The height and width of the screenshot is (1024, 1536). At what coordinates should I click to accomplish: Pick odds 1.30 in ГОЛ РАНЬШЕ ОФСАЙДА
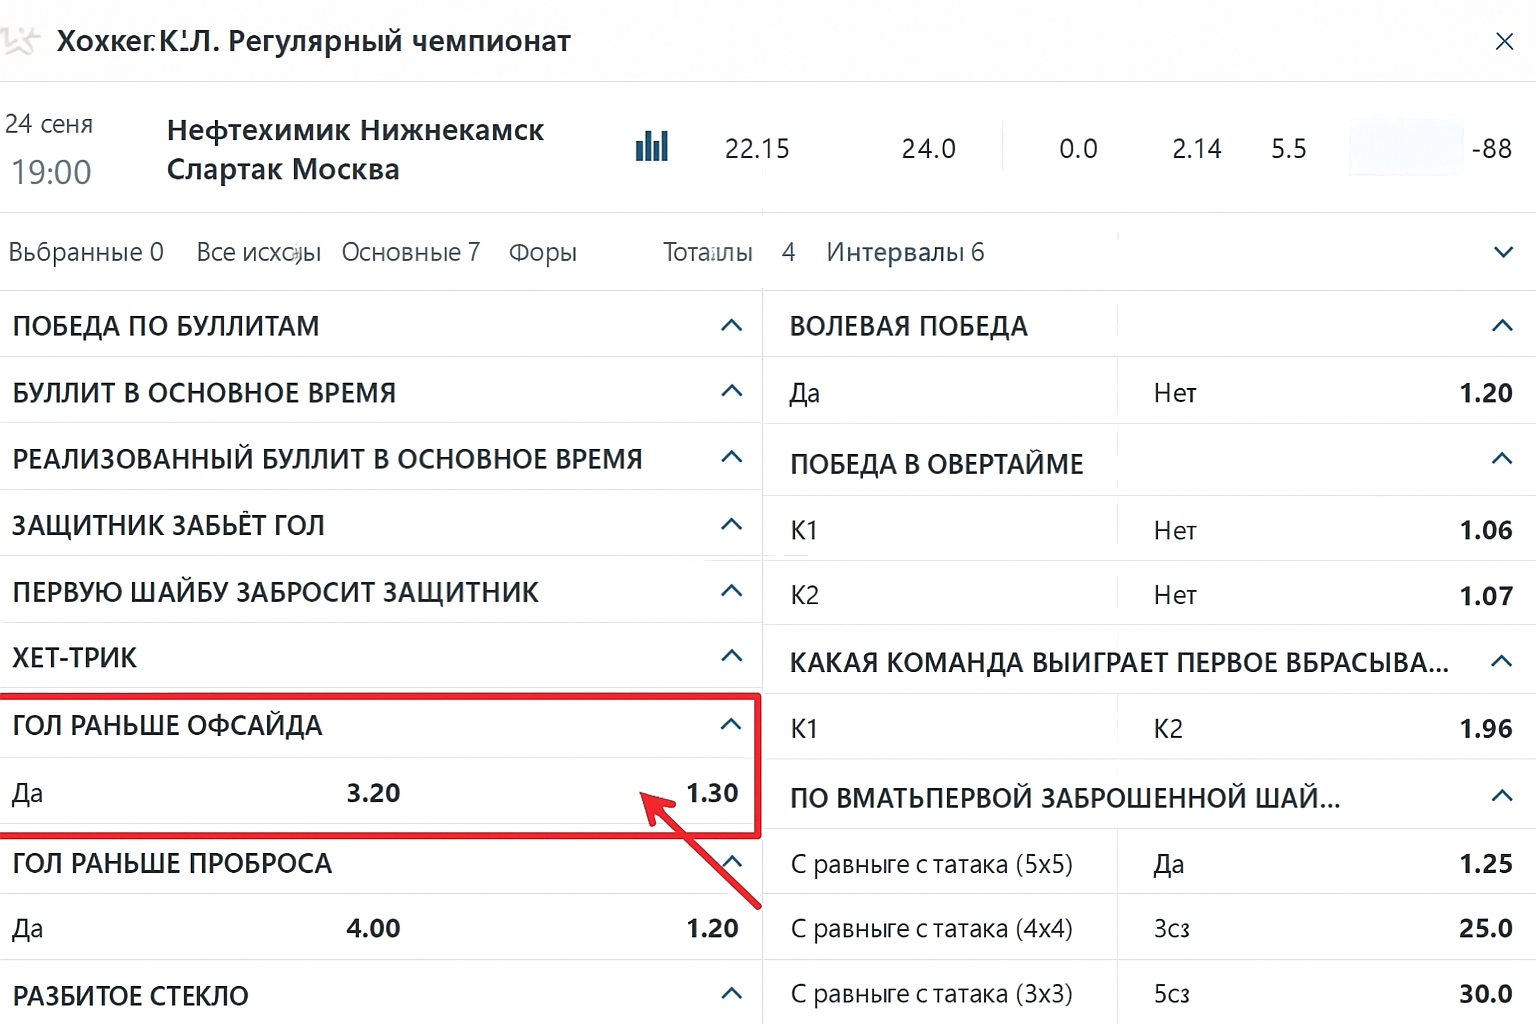[711, 793]
